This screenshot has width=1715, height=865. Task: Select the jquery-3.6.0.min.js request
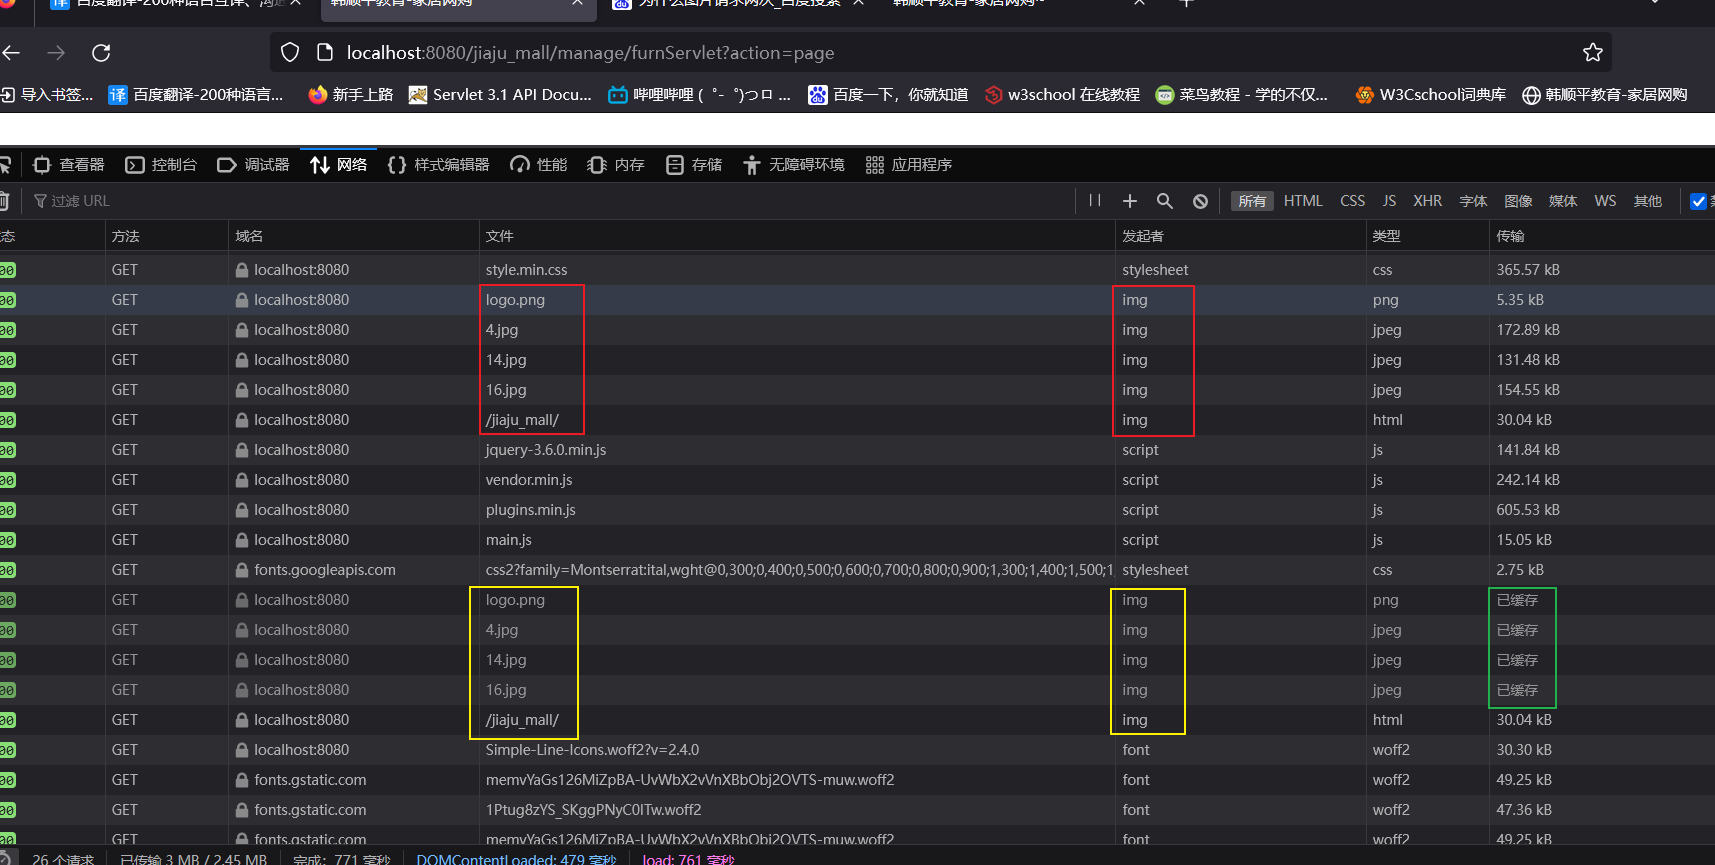857,450
